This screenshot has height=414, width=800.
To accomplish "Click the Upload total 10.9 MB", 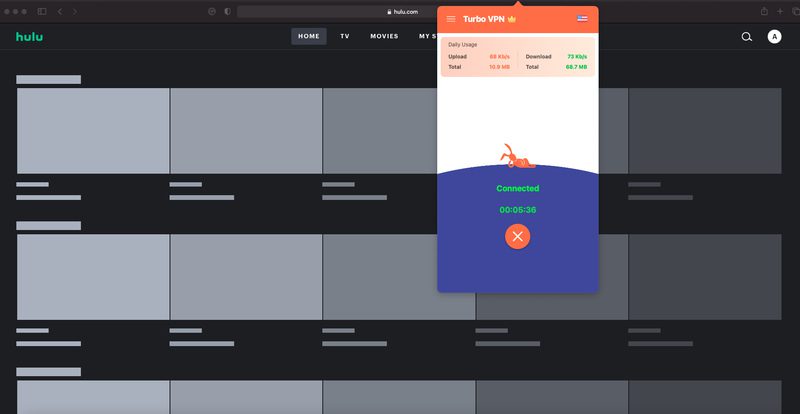I will click(x=499, y=67).
